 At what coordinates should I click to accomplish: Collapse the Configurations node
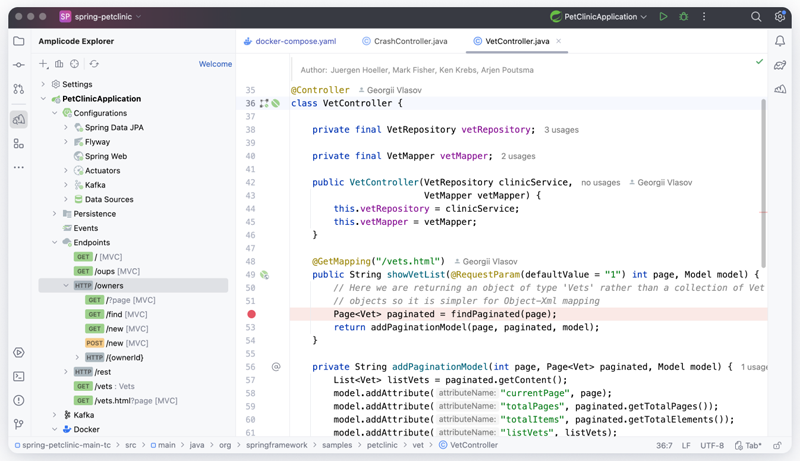[55, 113]
